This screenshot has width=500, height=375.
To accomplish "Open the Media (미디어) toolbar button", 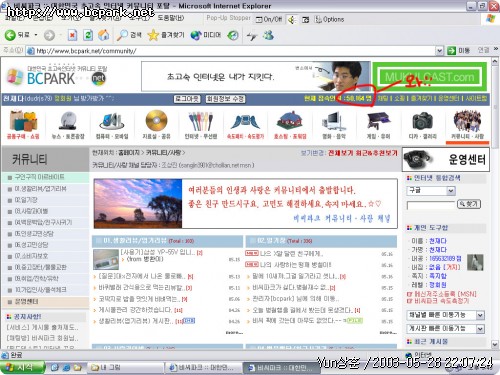I will point(206,35).
